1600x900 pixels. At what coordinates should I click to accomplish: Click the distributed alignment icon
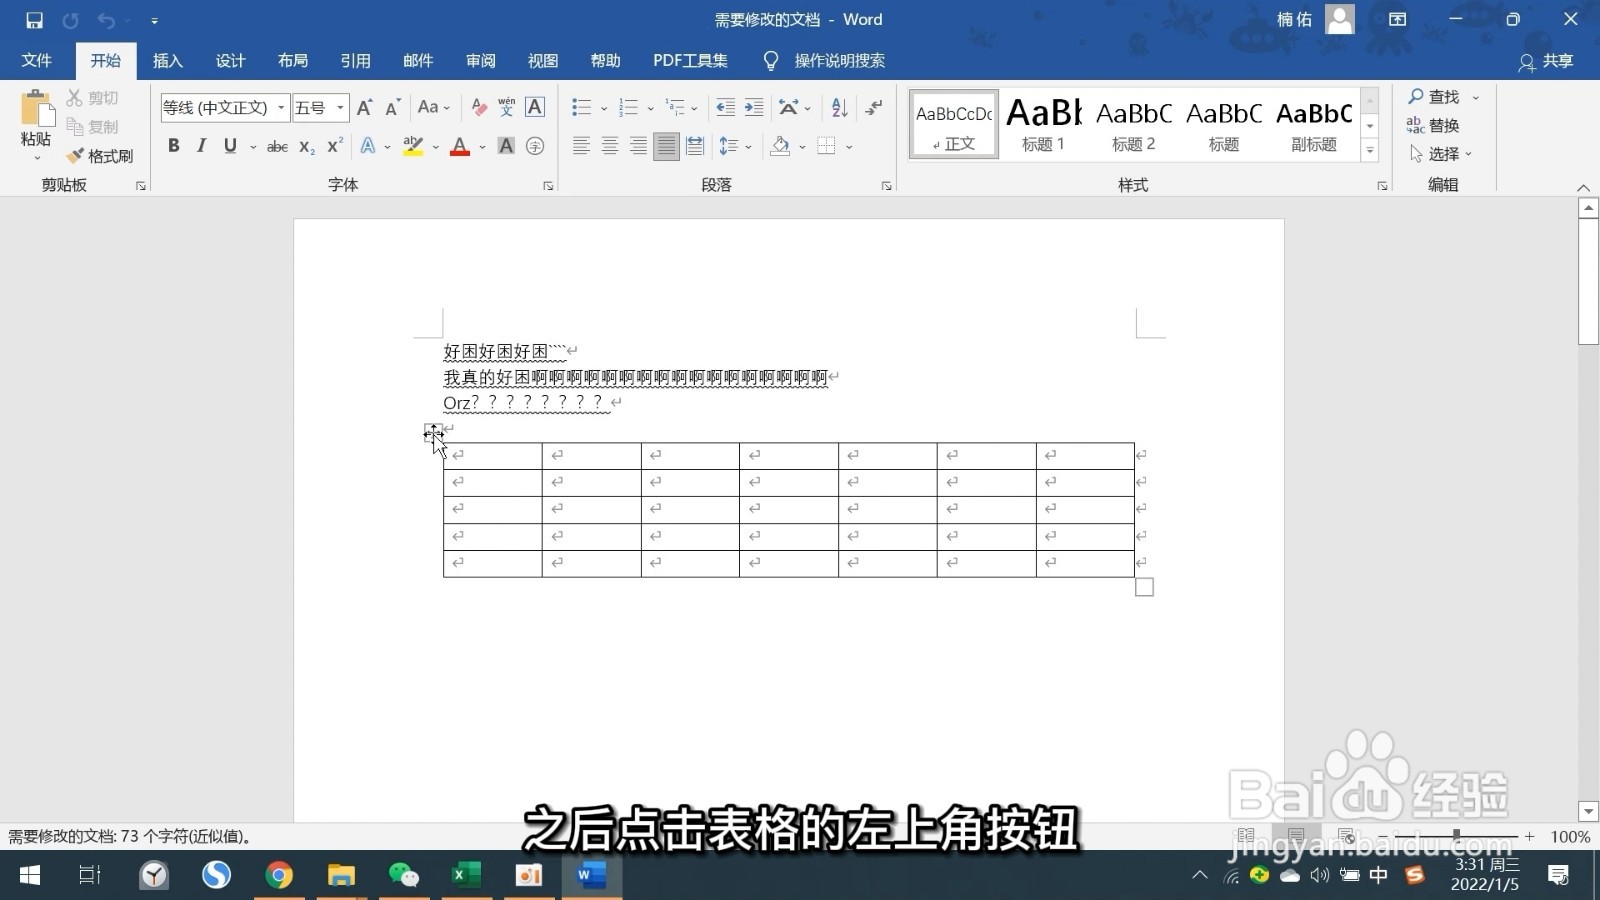click(x=695, y=146)
